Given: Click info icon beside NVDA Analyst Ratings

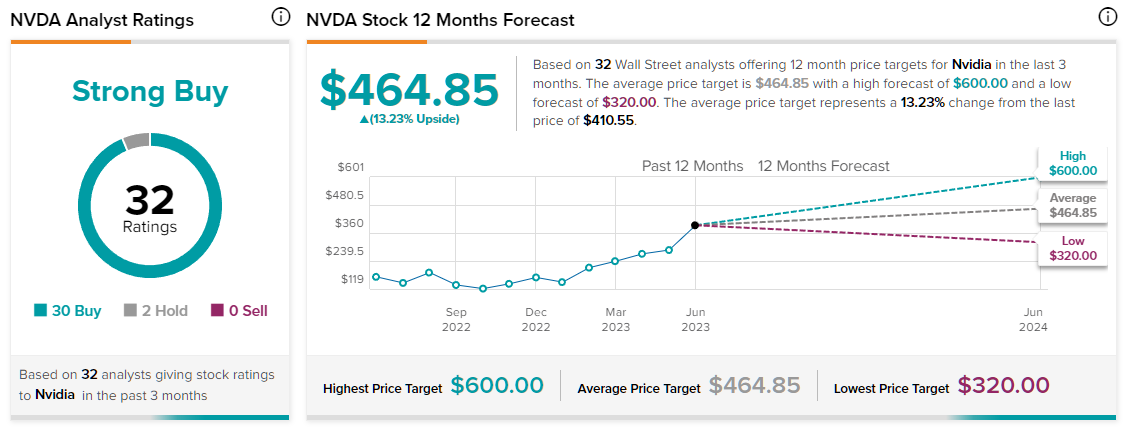Looking at the screenshot, I should point(281,18).
